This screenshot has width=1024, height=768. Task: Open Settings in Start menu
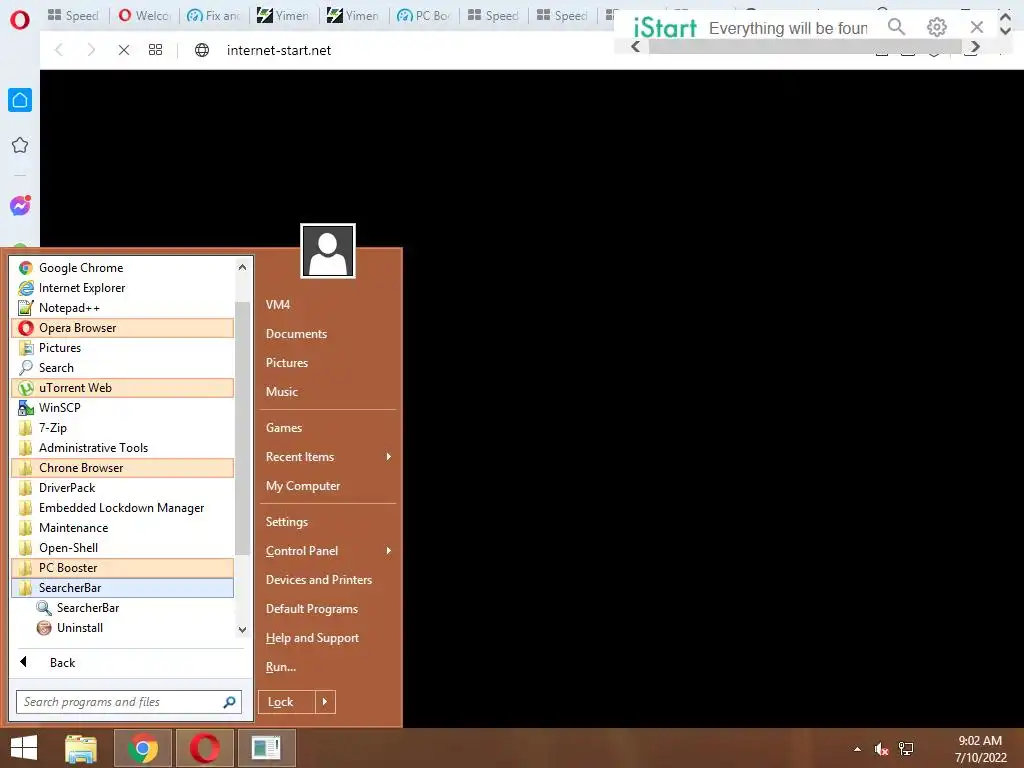(286, 522)
